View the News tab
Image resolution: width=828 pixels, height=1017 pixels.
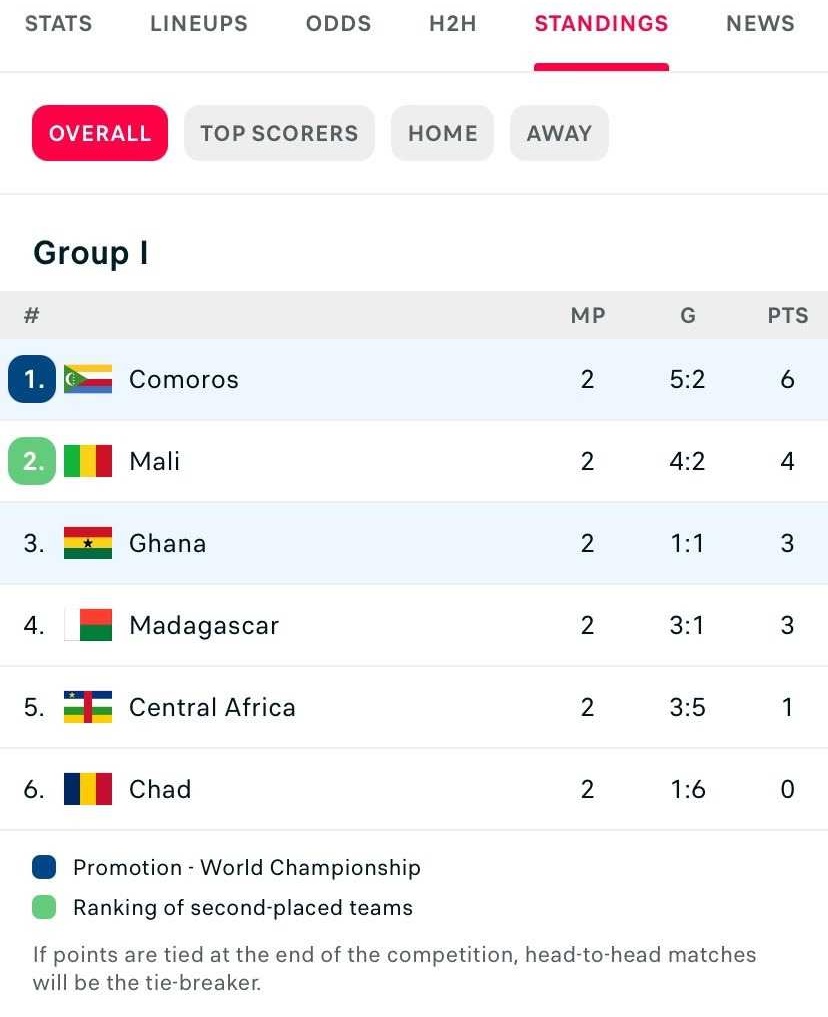tap(760, 23)
